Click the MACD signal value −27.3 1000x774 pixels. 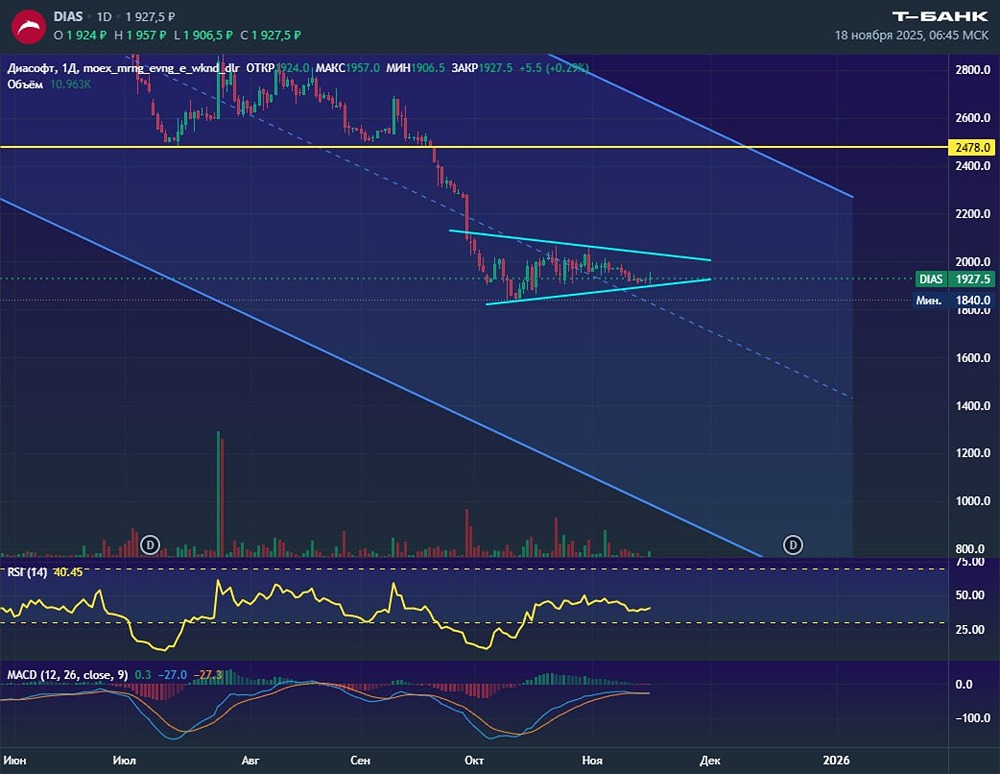tap(209, 675)
